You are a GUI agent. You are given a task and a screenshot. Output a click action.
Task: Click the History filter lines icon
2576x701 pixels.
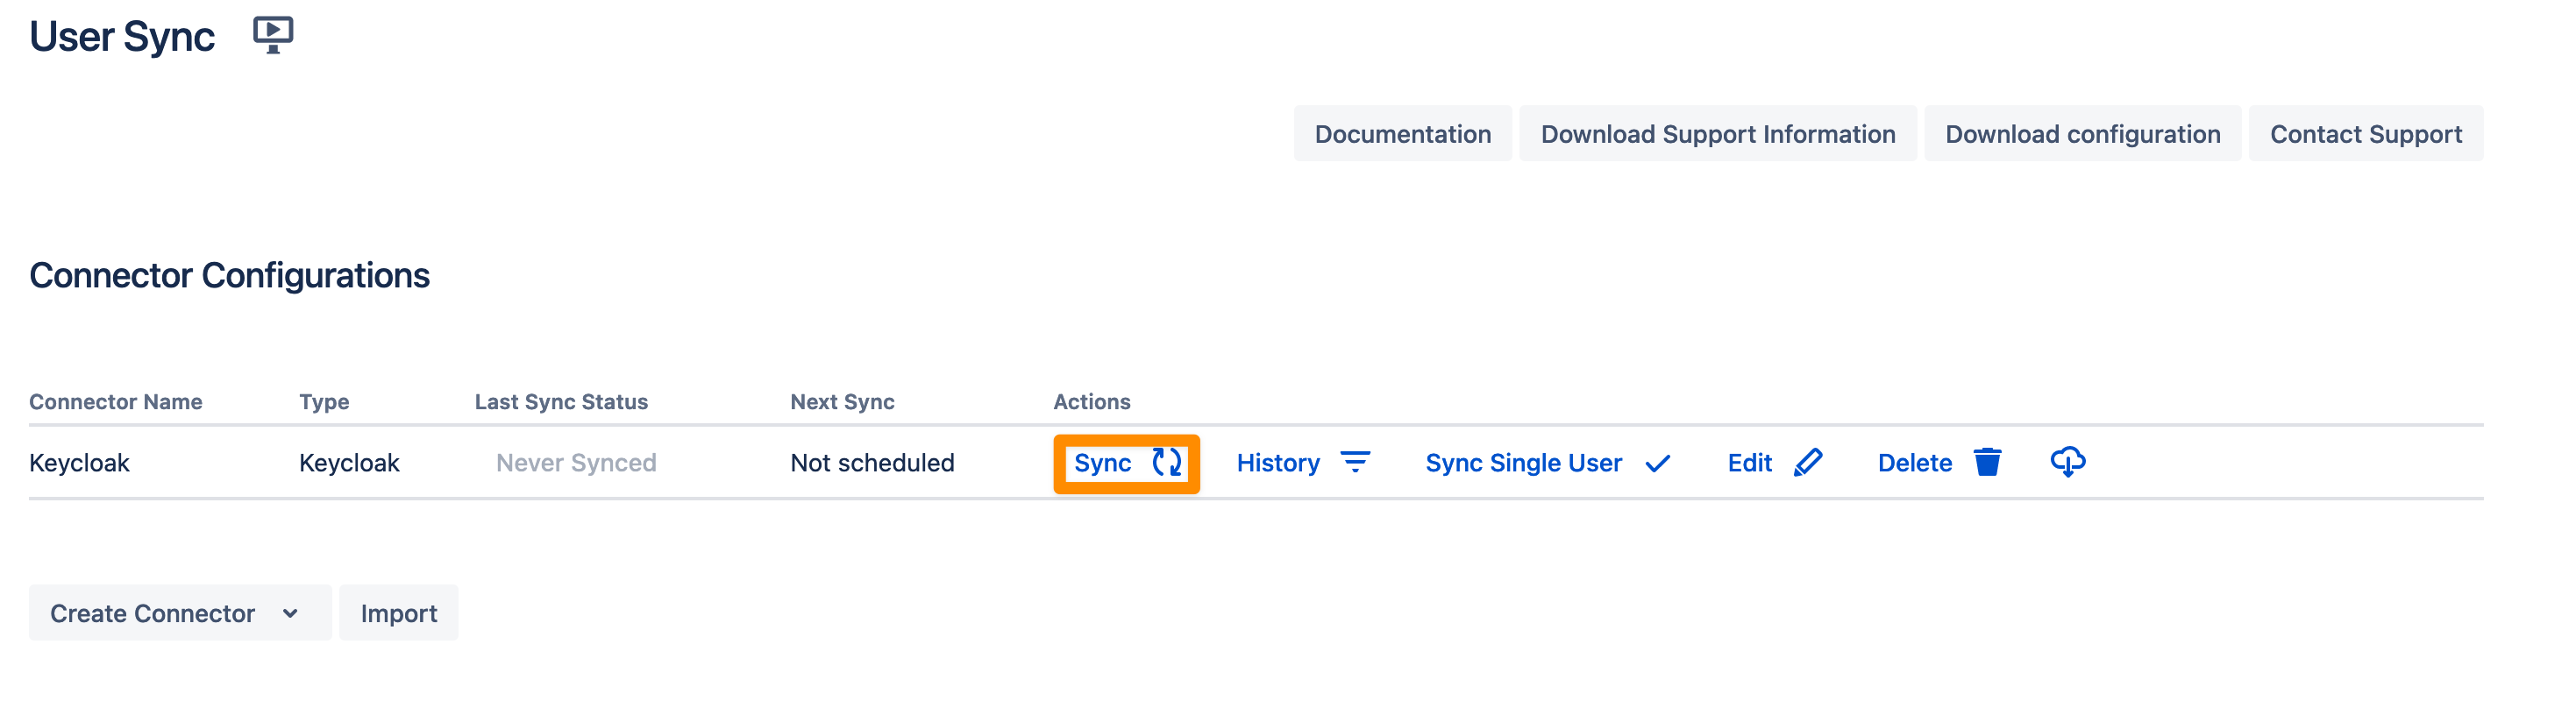(x=1355, y=462)
